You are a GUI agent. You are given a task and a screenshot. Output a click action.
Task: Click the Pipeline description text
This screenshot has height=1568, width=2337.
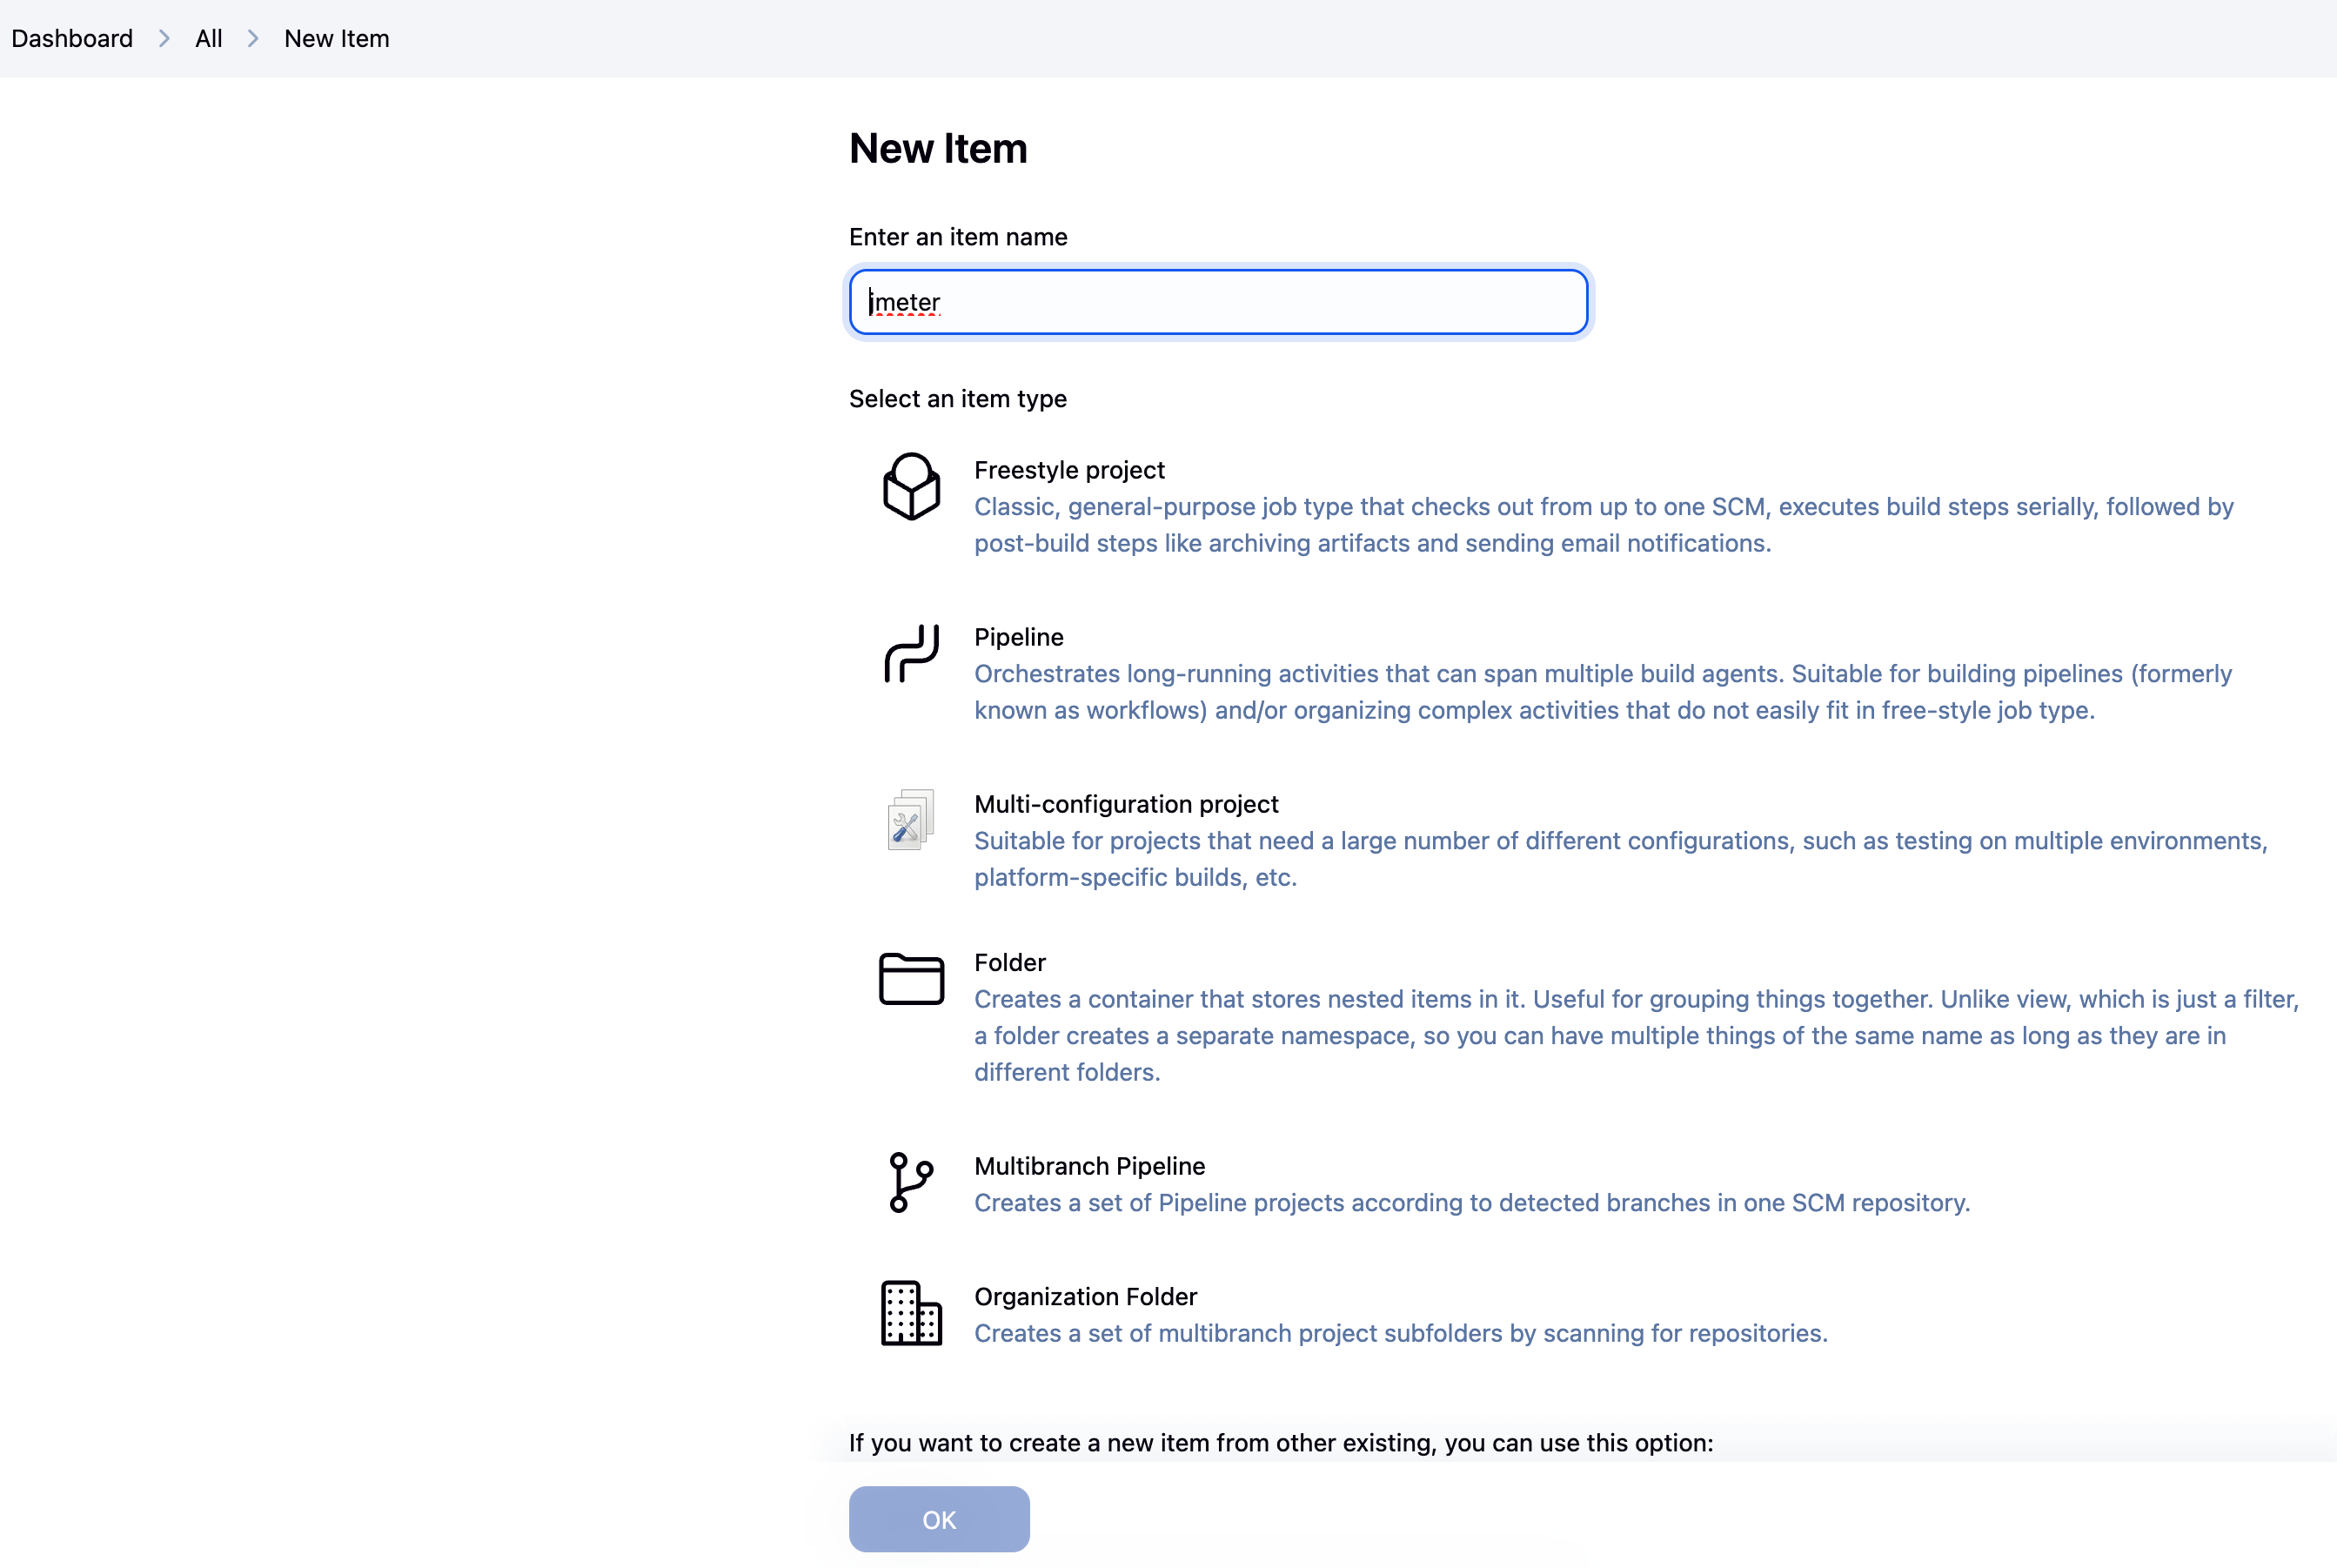(1602, 692)
